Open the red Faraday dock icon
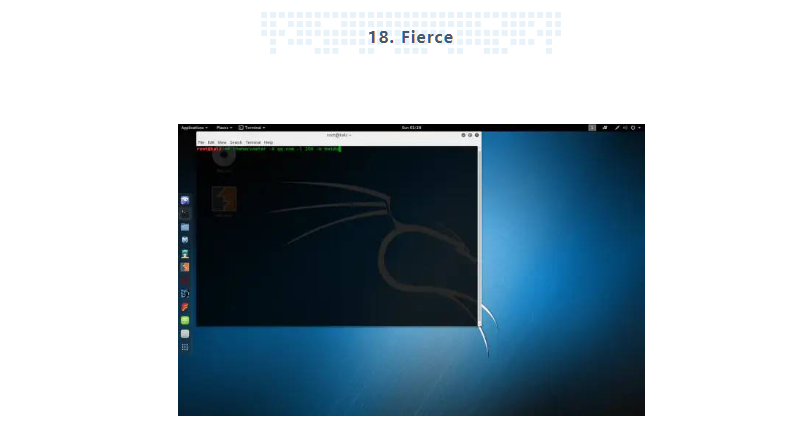 pos(184,307)
